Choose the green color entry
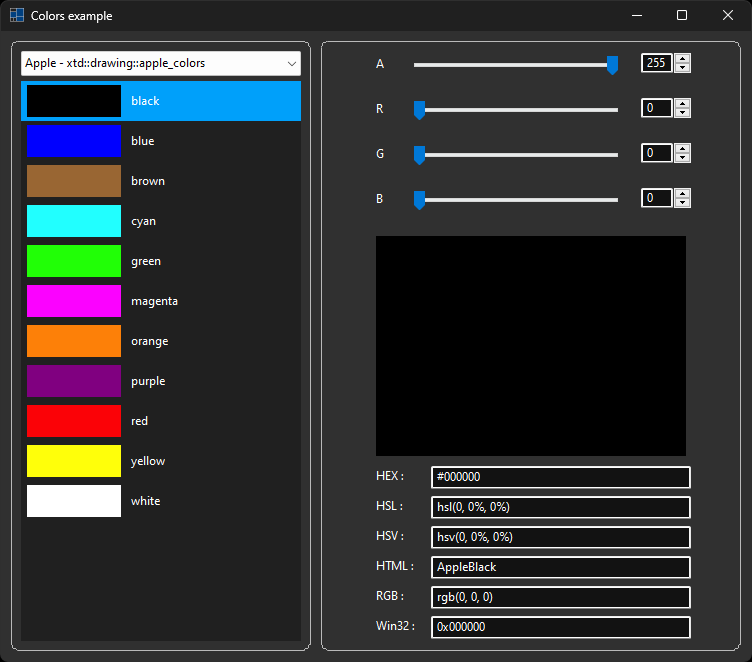The height and width of the screenshot is (662, 752). 74,261
